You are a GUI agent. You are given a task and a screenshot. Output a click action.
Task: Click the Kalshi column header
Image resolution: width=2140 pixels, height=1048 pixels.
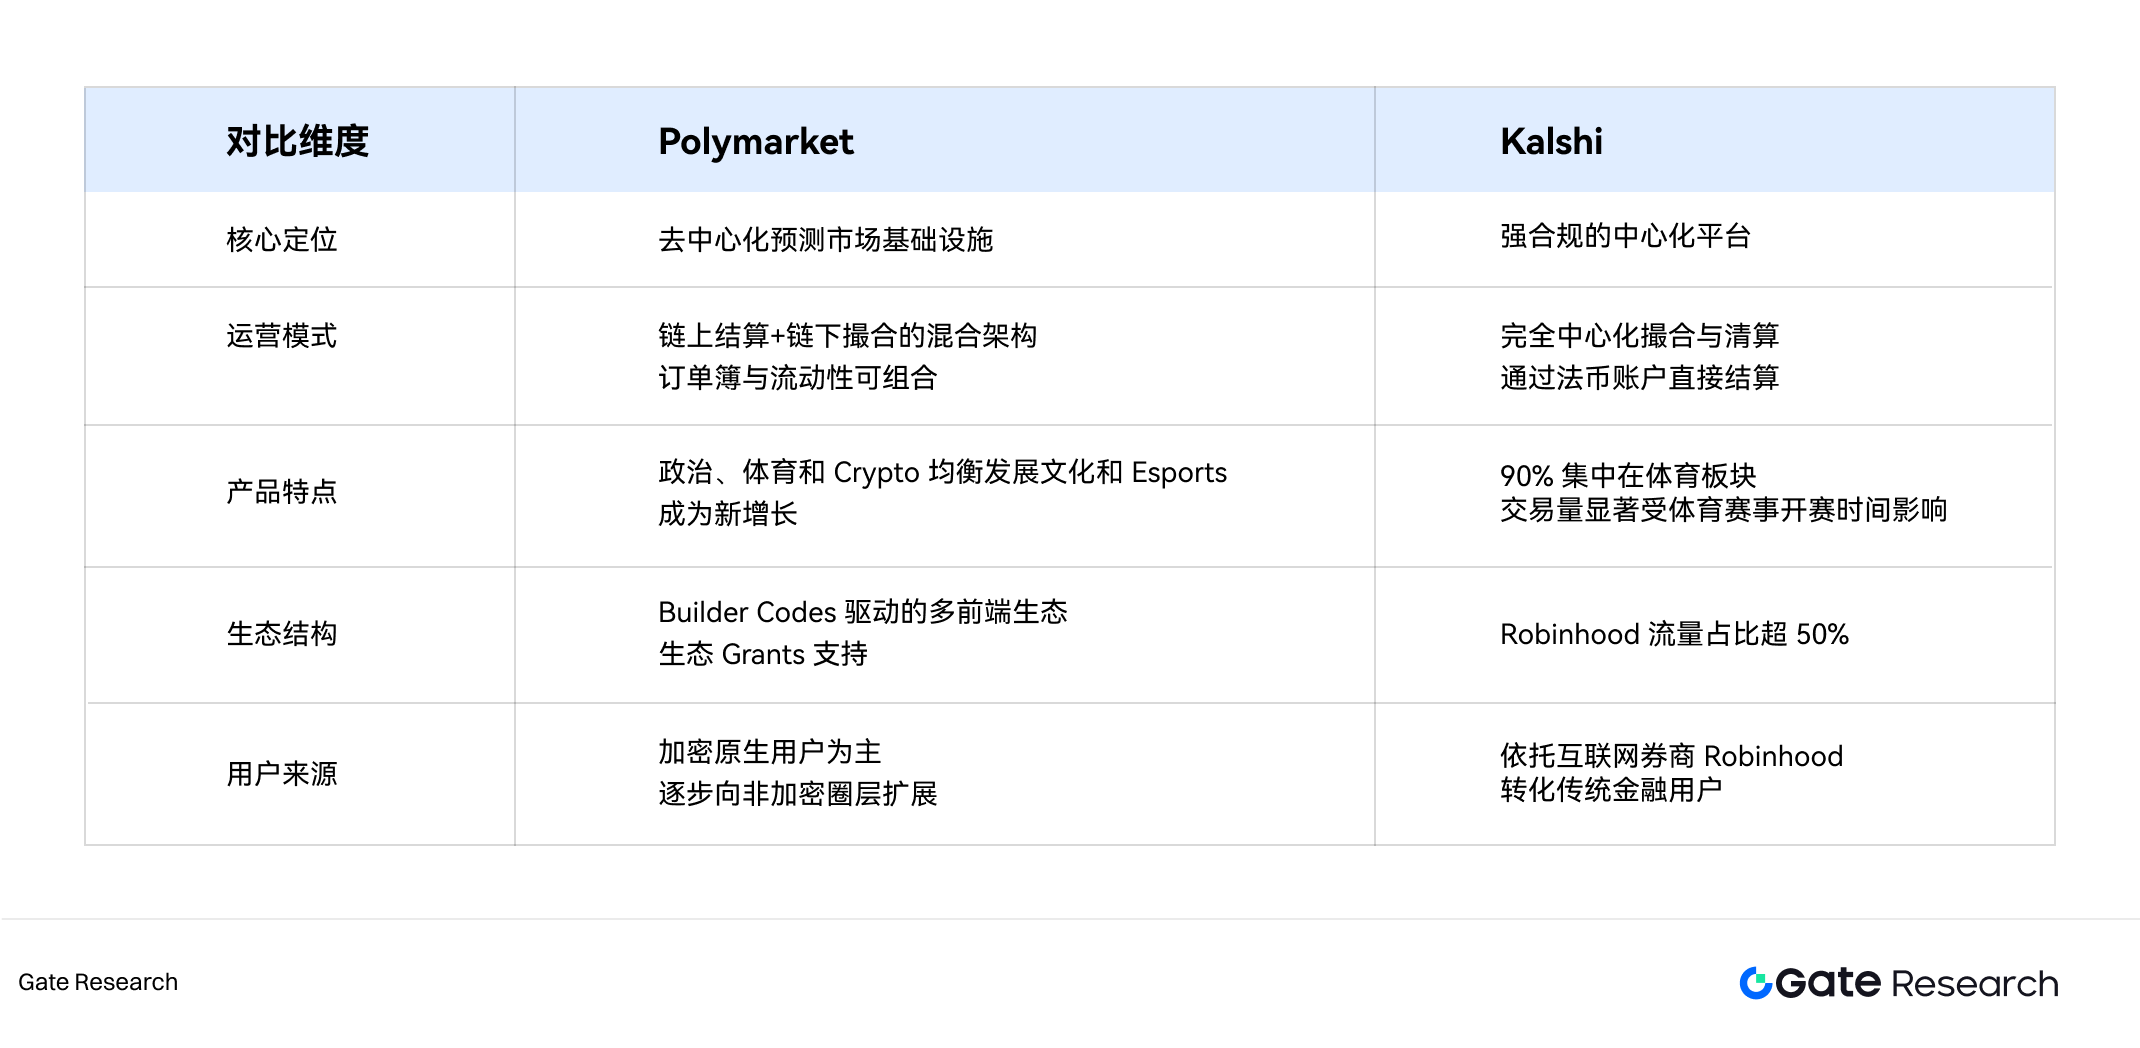coord(1551,141)
